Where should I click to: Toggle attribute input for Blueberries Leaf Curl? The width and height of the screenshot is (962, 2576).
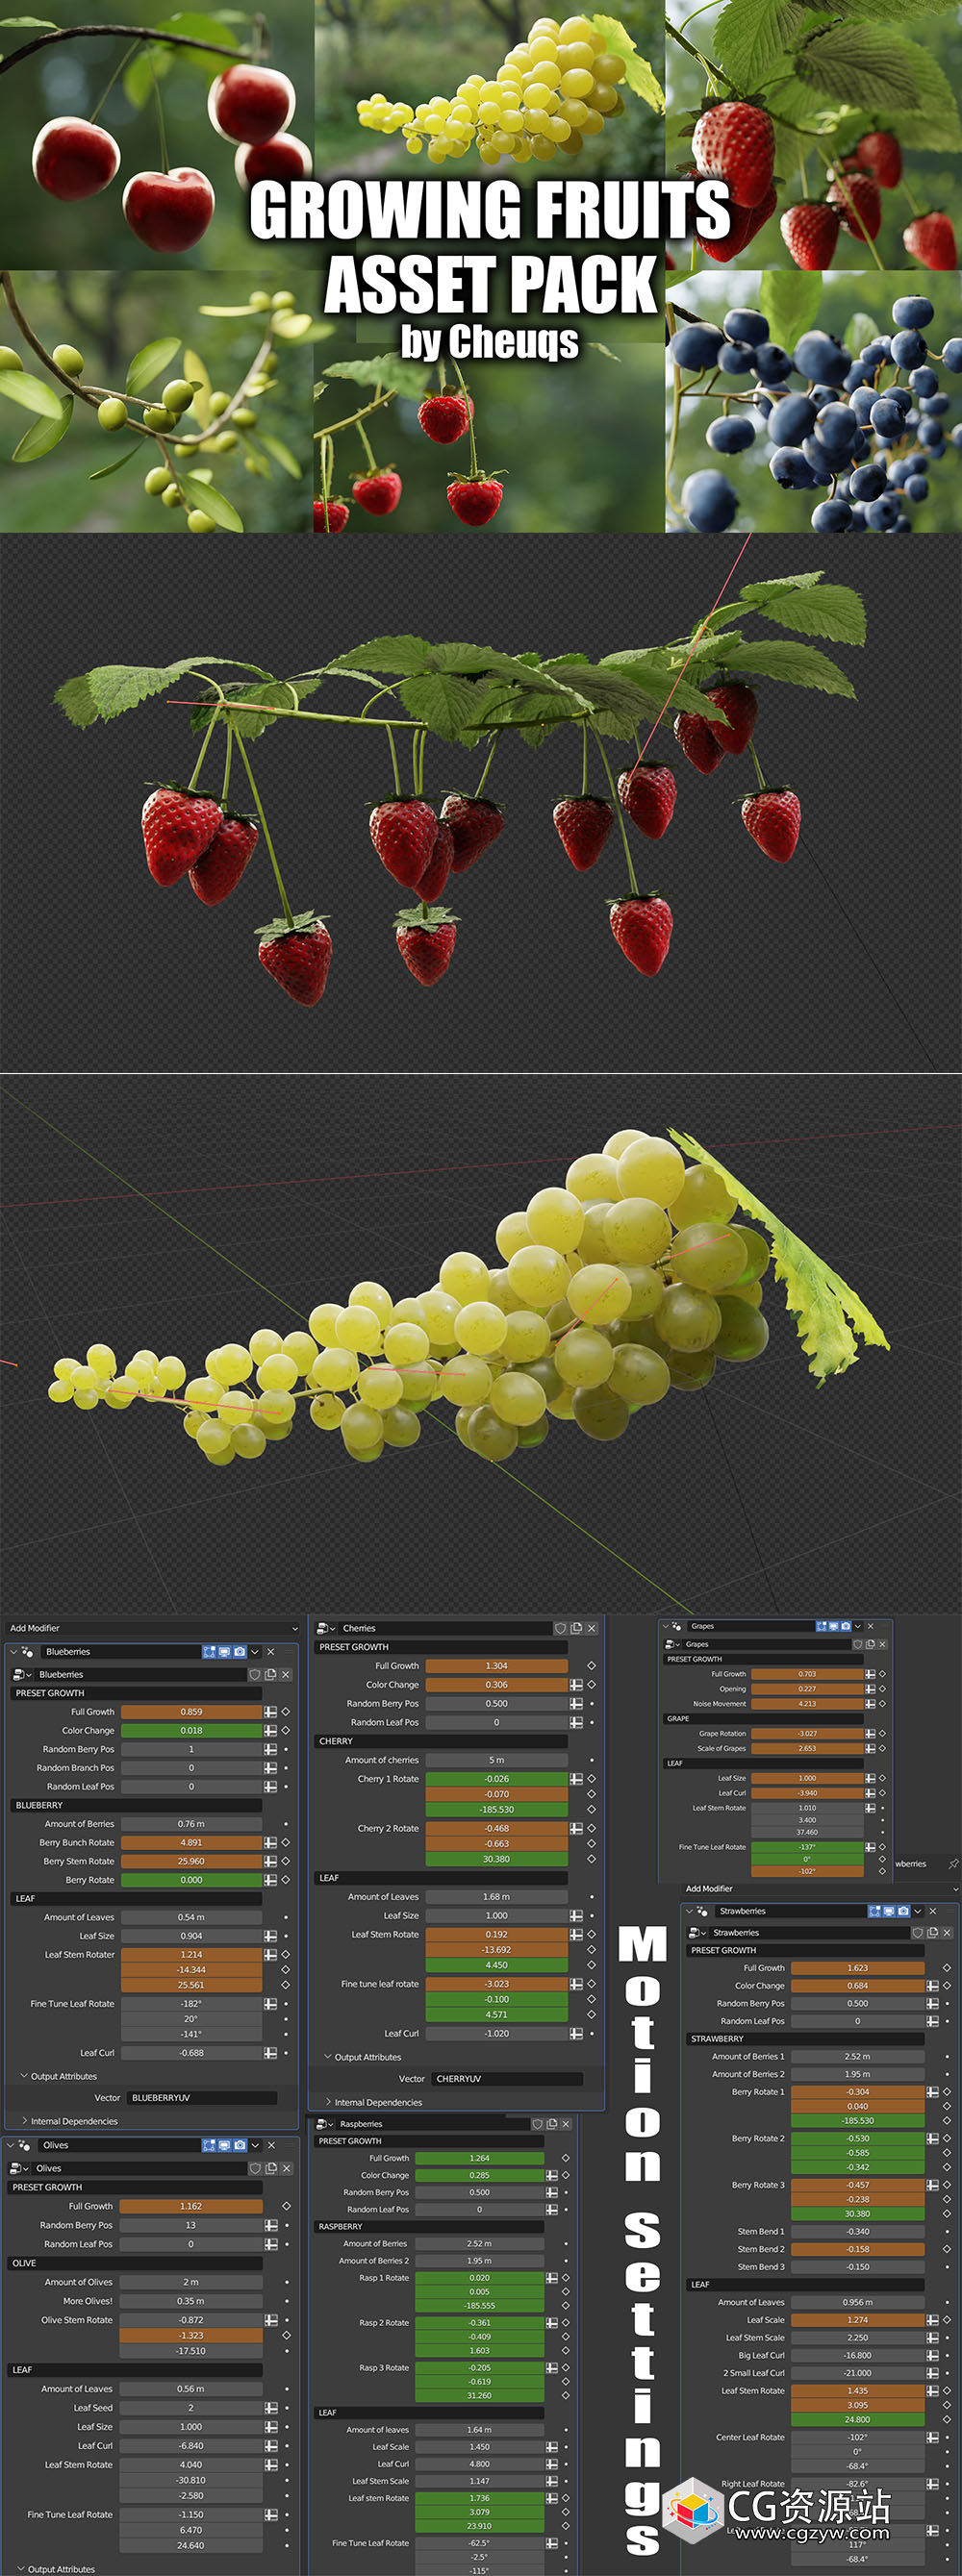click(270, 2053)
